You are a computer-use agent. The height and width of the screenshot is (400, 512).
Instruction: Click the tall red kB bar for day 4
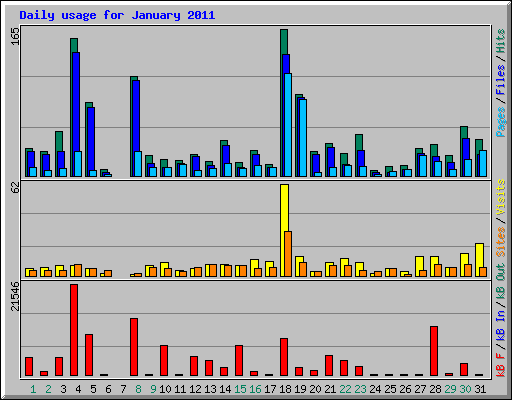74,330
